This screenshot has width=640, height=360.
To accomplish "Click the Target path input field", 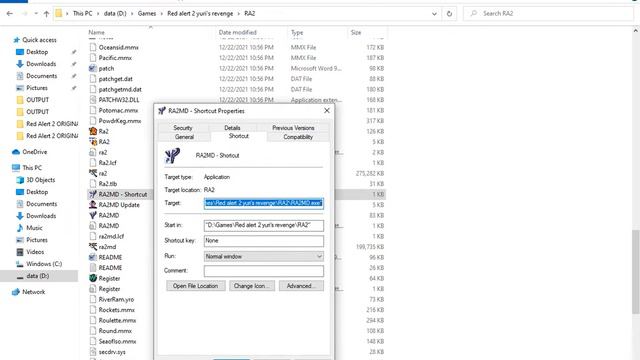I will pos(264,203).
